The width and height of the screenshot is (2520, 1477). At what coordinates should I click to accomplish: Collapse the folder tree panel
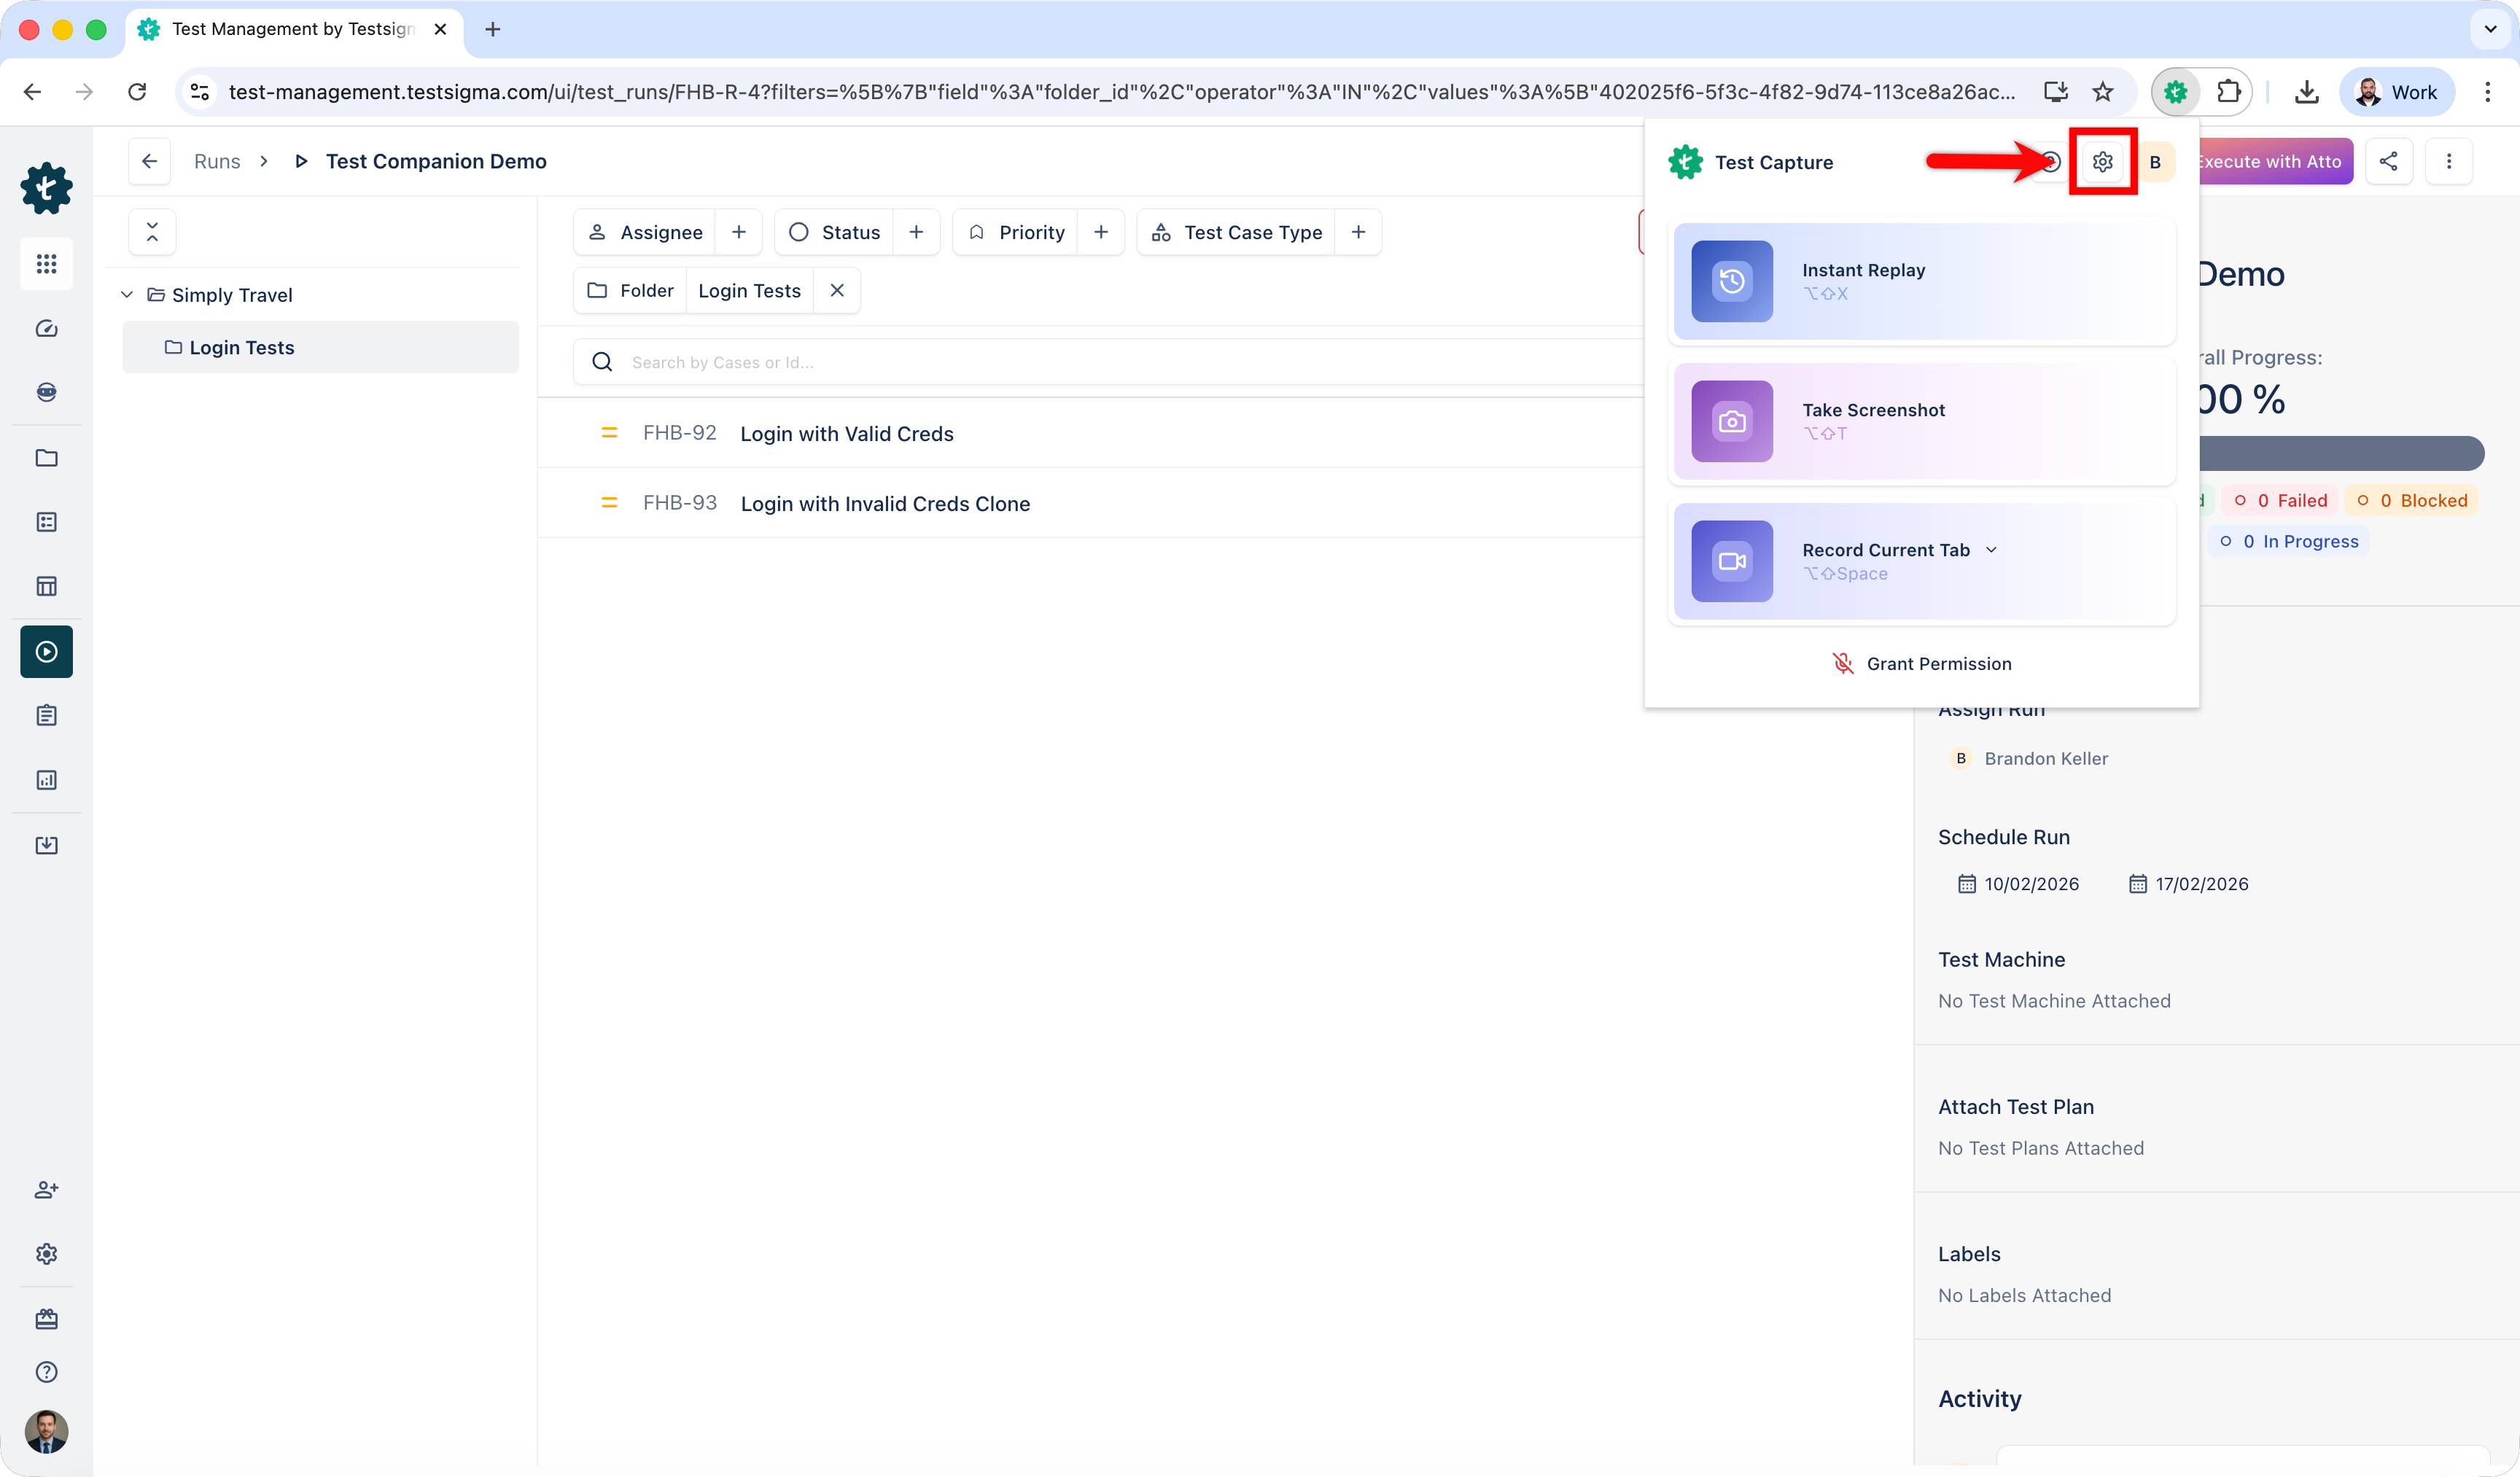click(152, 232)
